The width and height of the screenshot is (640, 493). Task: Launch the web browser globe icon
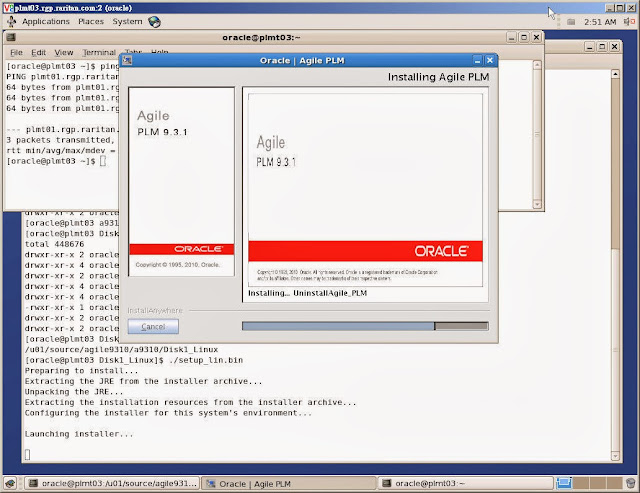click(x=154, y=22)
